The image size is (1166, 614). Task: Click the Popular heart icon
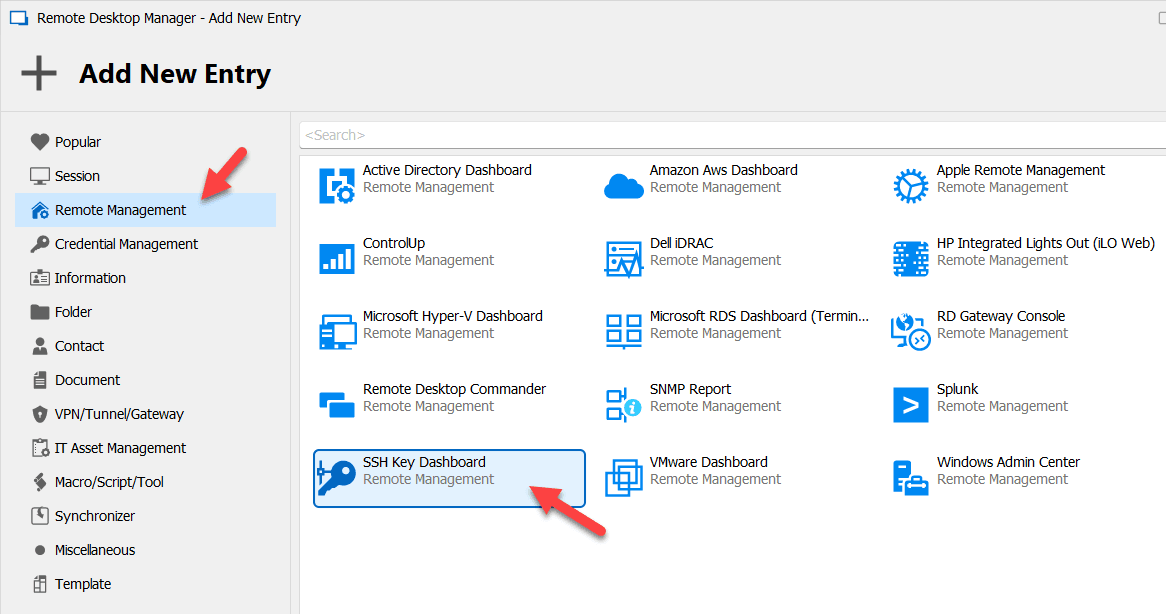click(39, 141)
